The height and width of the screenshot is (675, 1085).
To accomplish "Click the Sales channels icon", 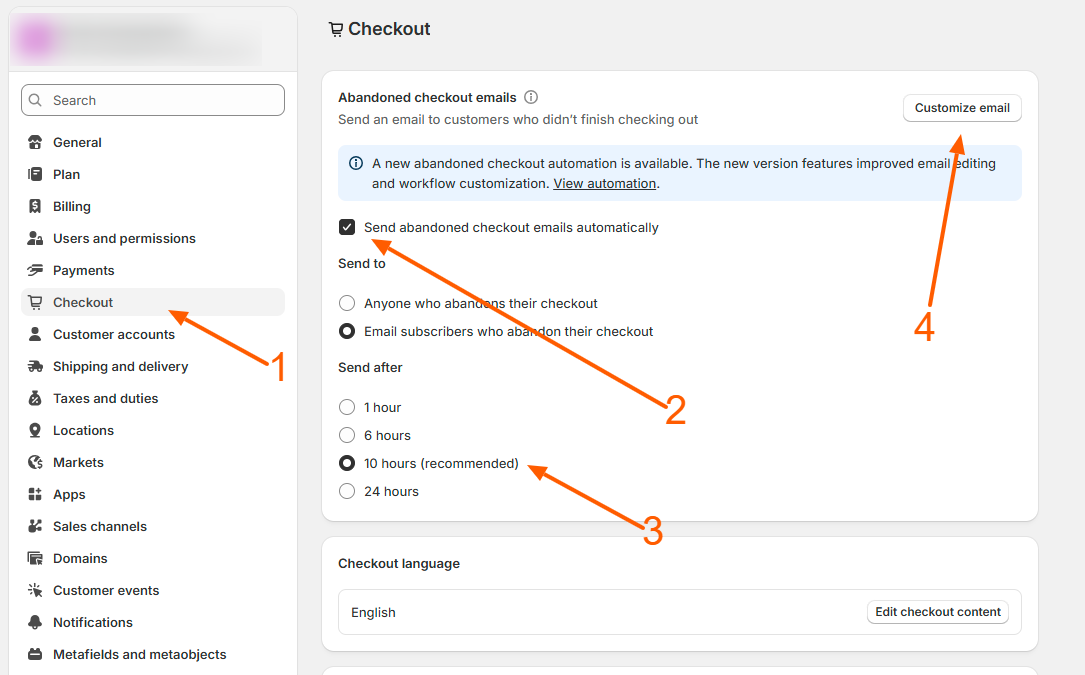I will click(x=35, y=526).
